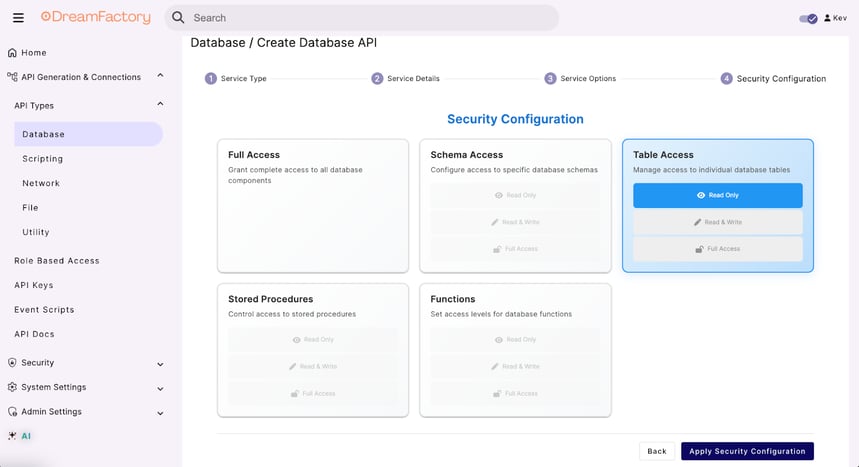Click Apply Security Configuration button
The image size is (859, 467).
(747, 451)
